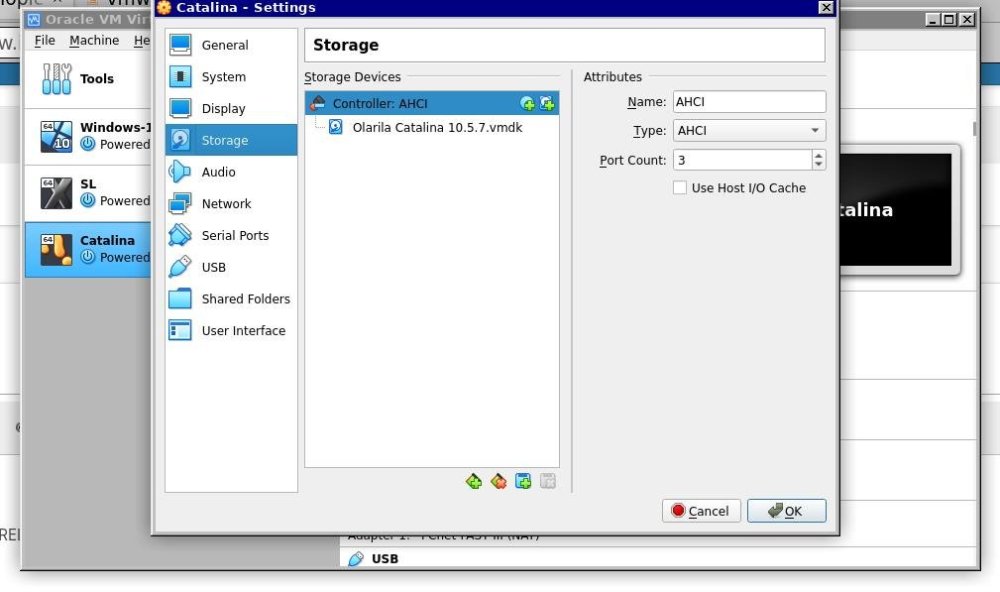The image size is (1000, 592).
Task: Open the User Interface settings category
Action: [231, 330]
